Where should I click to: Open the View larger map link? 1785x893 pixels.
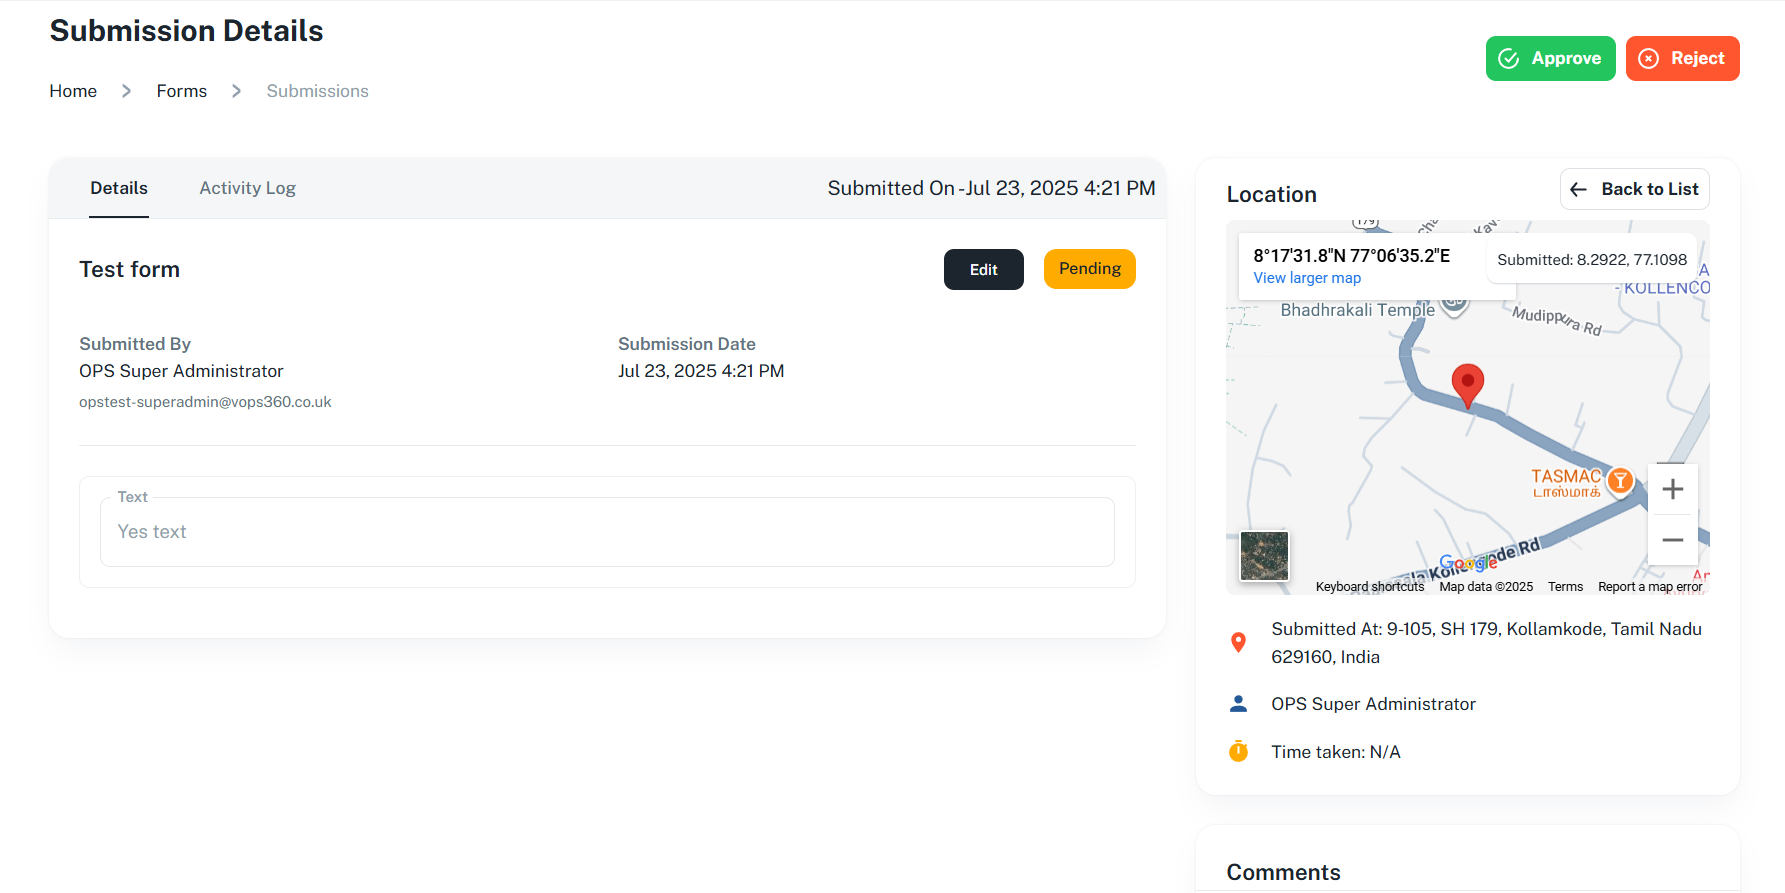[1307, 278]
